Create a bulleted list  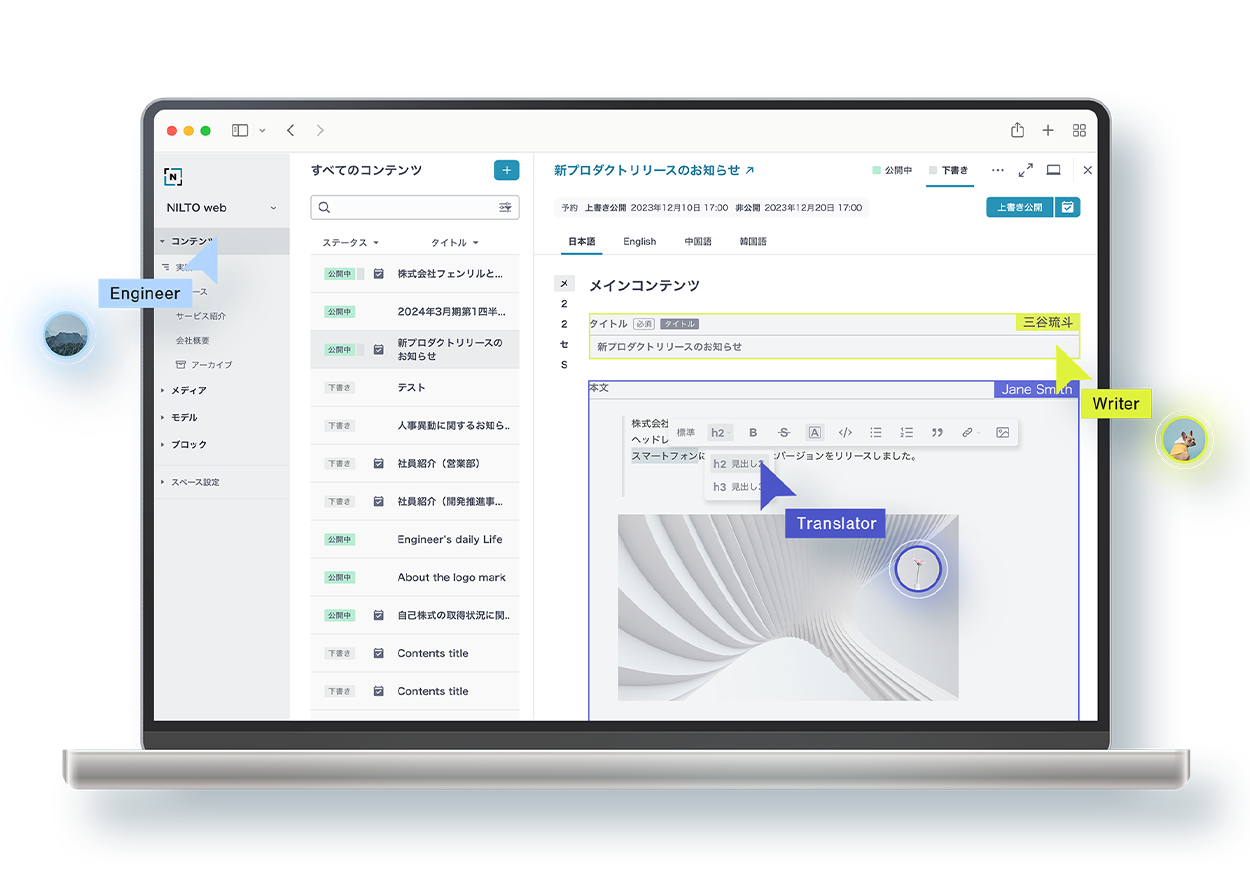(x=876, y=432)
